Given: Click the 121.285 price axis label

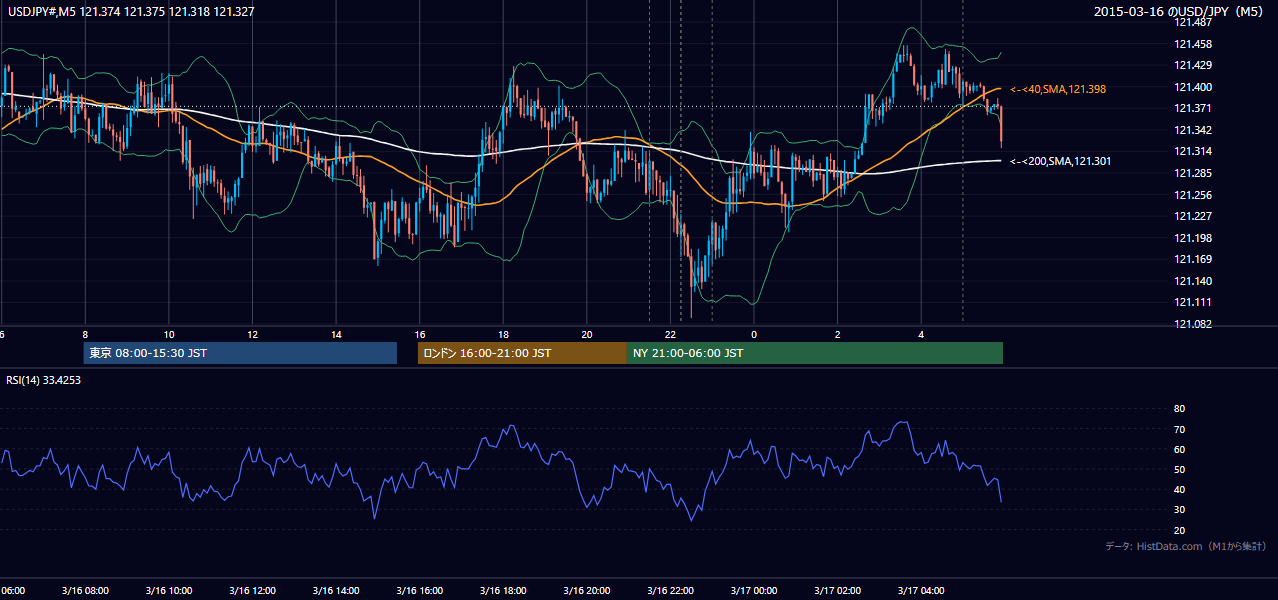Looking at the screenshot, I should click(1191, 173).
